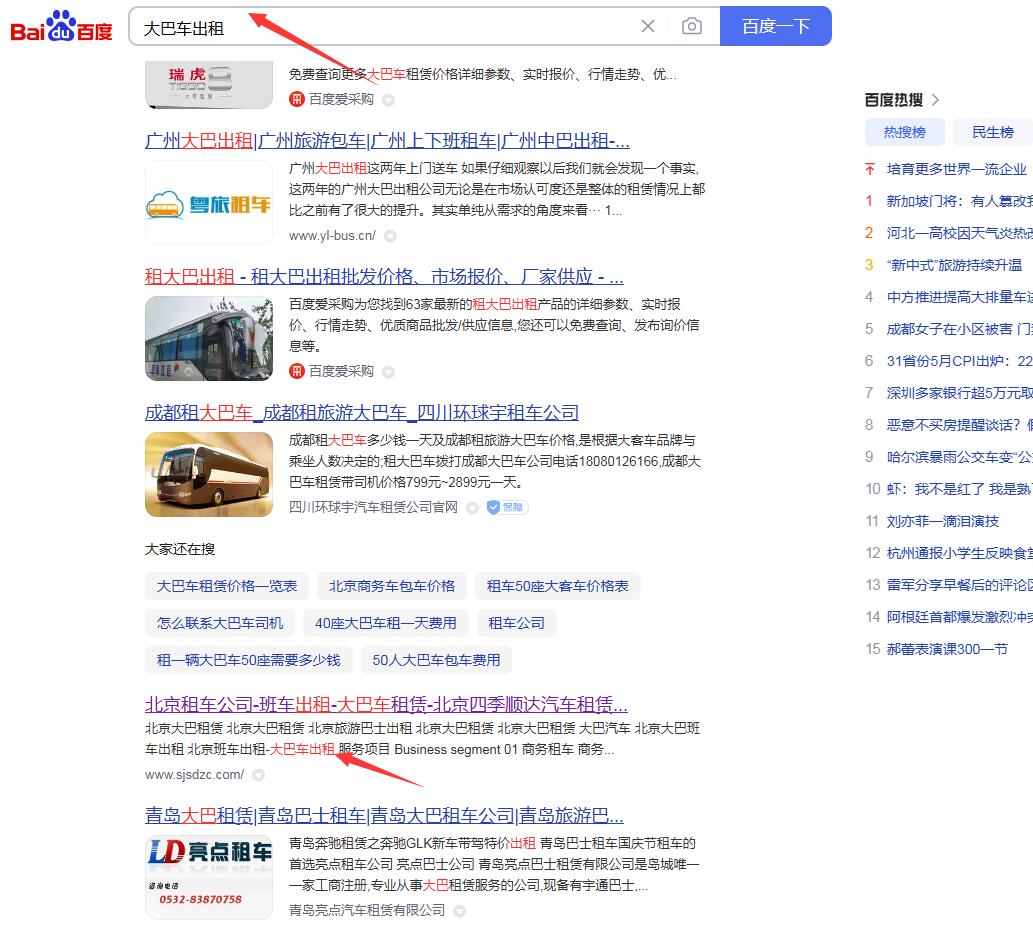Open the brown coach bus thumbnail

coord(209,474)
